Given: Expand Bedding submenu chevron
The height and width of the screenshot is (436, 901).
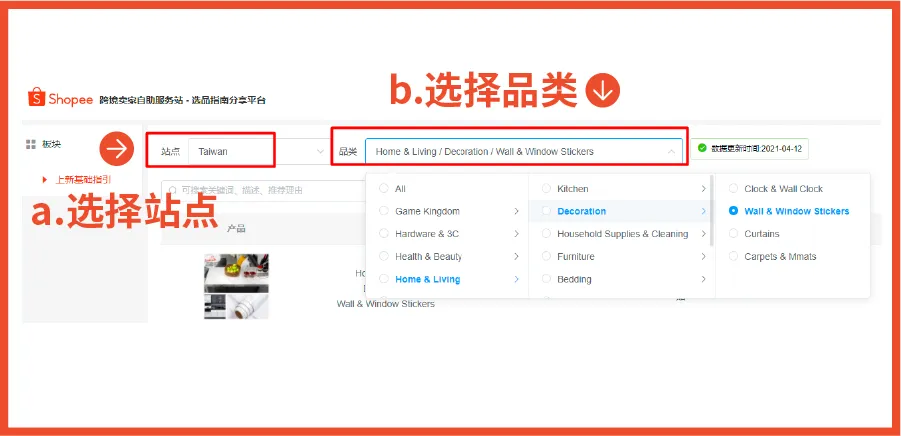Looking at the screenshot, I should tap(703, 279).
